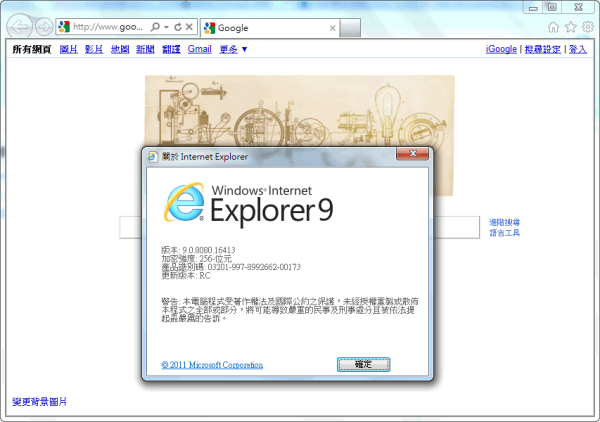Refresh the page with the reload icon
600x422 pixels.
click(x=178, y=27)
